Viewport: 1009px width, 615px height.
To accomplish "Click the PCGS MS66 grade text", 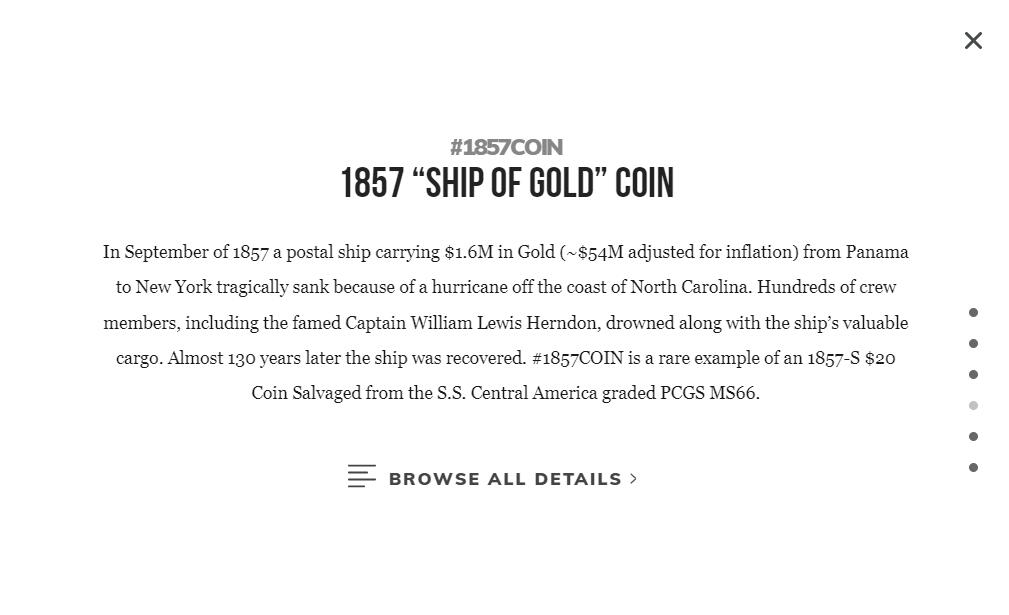I will (708, 393).
